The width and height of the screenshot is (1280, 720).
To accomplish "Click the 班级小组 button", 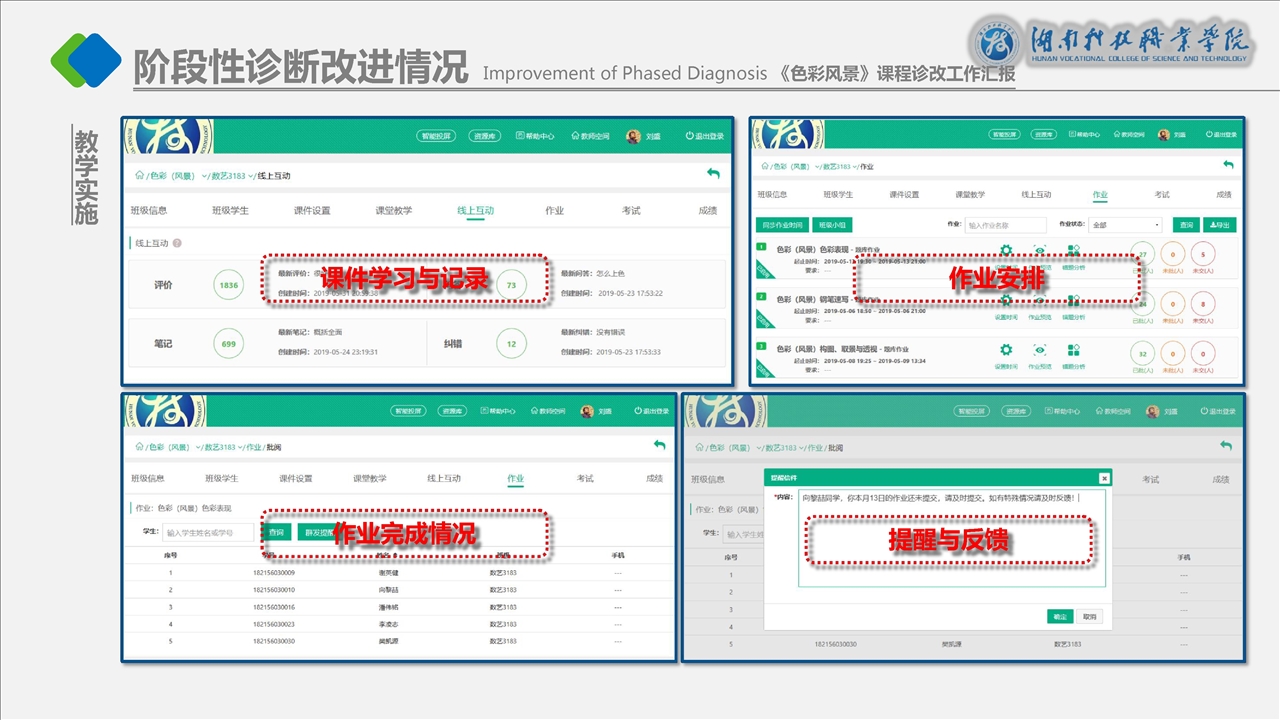I will (832, 225).
